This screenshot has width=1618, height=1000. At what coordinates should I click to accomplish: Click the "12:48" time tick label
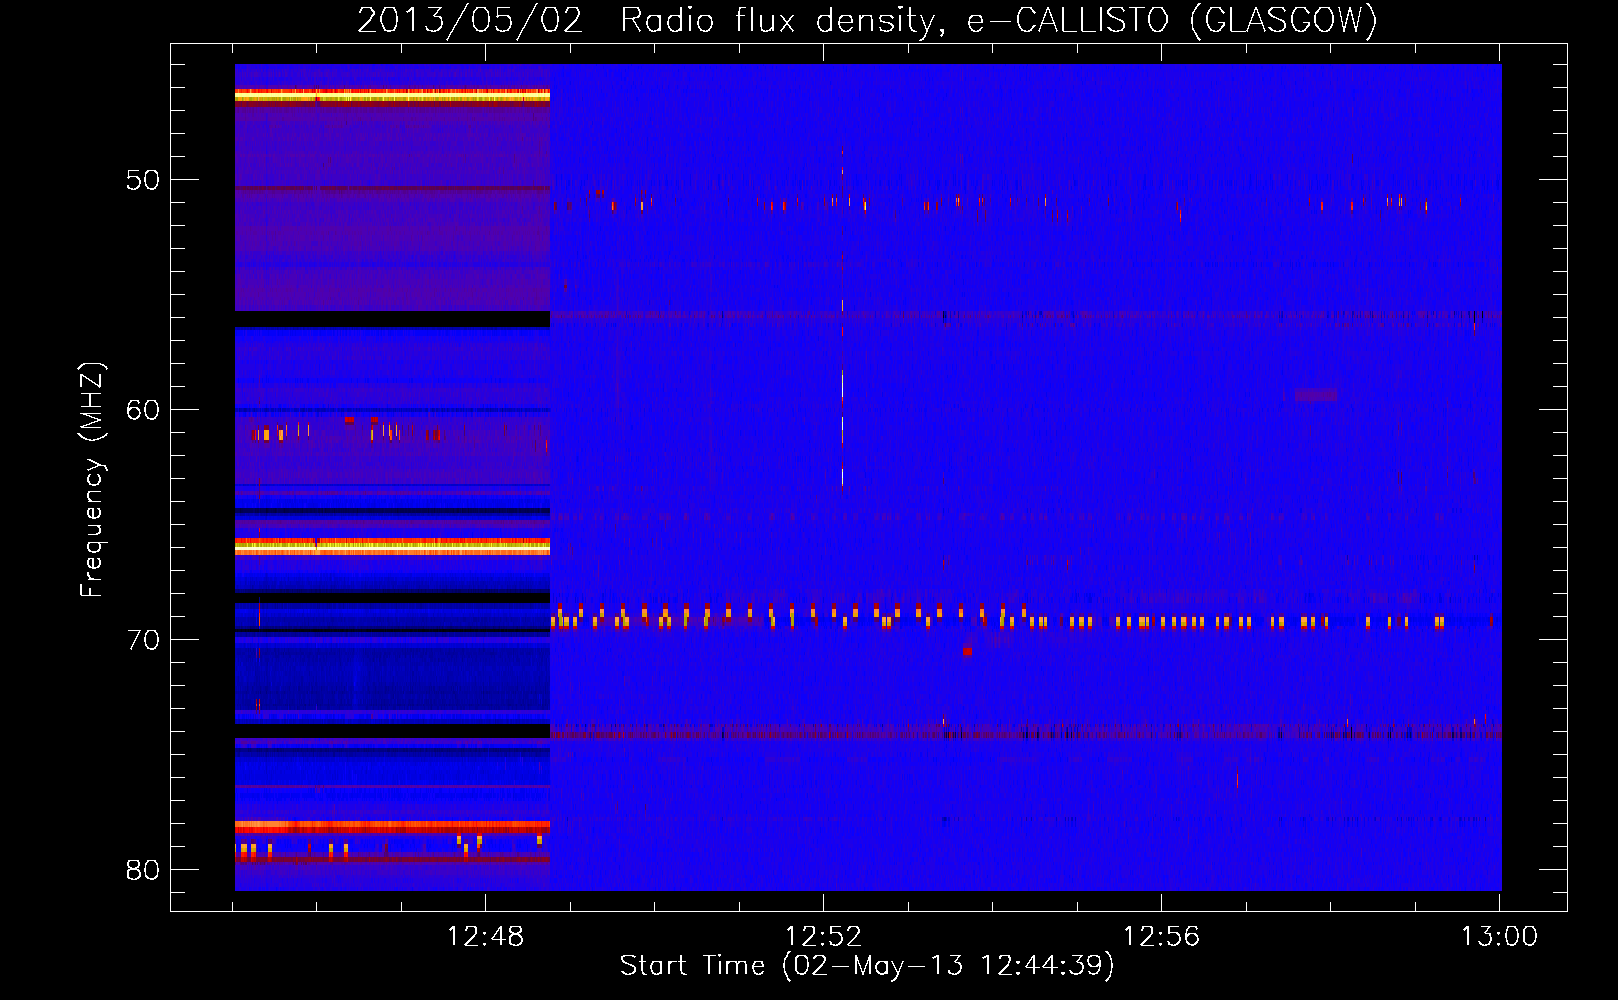click(485, 937)
